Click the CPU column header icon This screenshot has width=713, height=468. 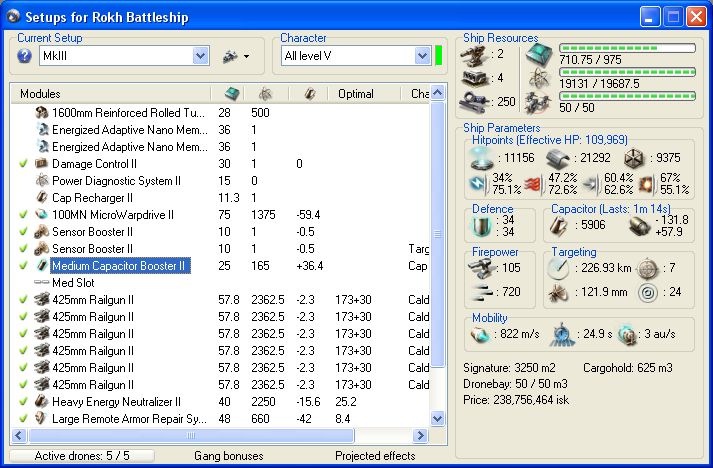(231, 93)
